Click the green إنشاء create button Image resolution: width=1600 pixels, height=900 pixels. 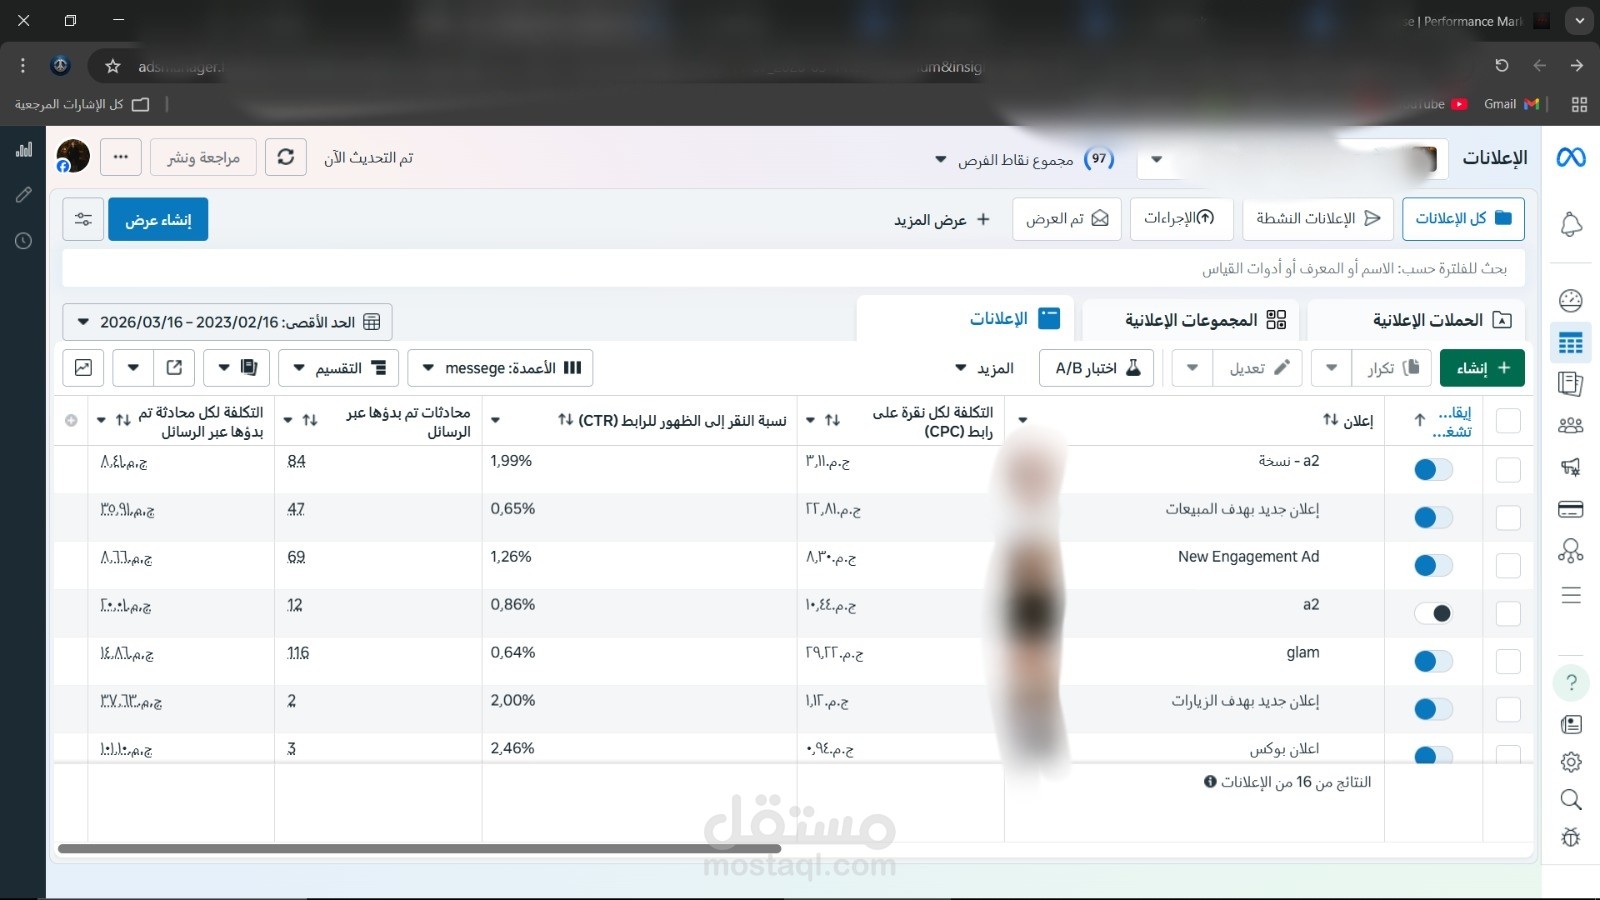(x=1482, y=368)
